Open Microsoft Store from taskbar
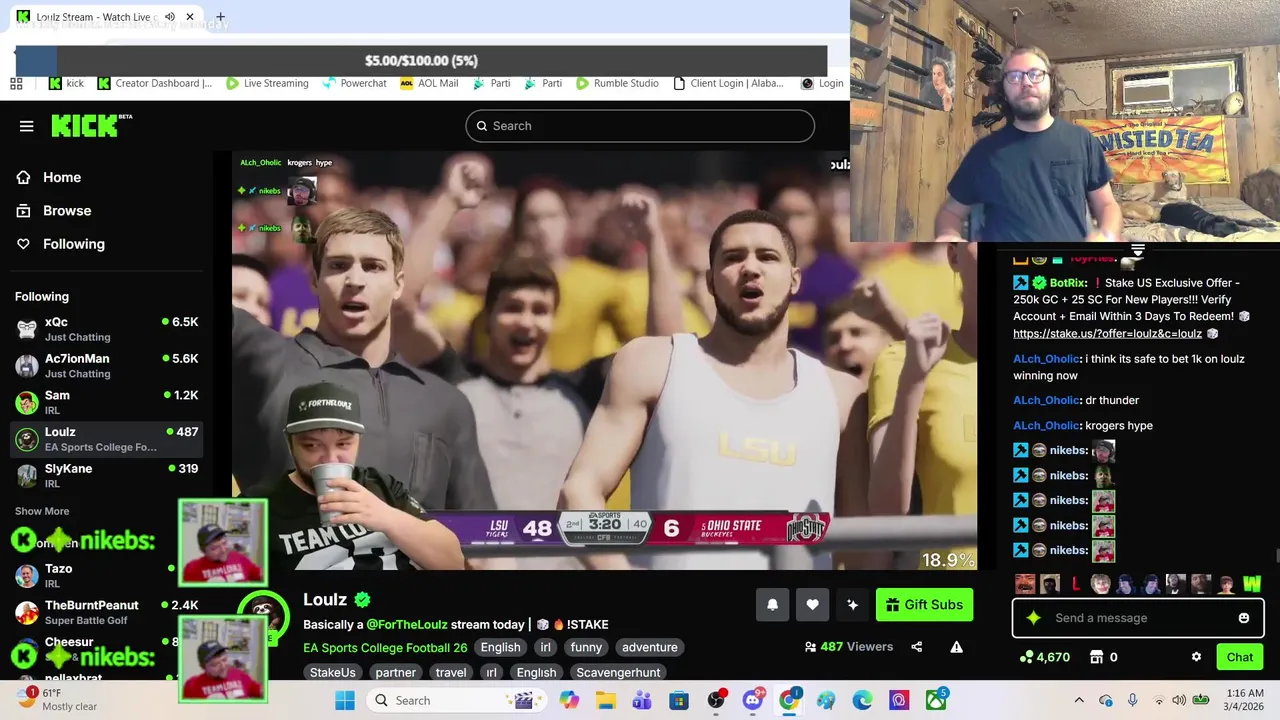Screen dimensions: 1280x720 pos(679,700)
